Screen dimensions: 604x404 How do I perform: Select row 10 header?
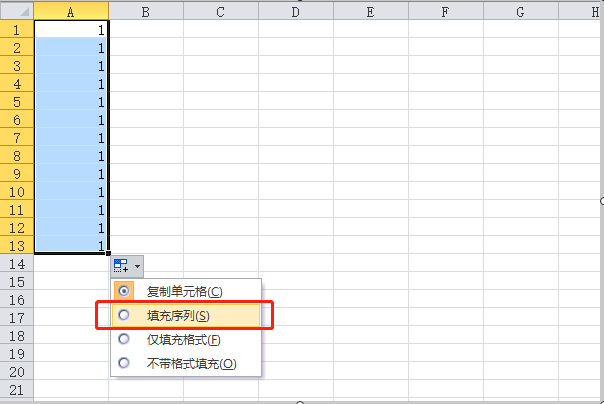coord(17,191)
